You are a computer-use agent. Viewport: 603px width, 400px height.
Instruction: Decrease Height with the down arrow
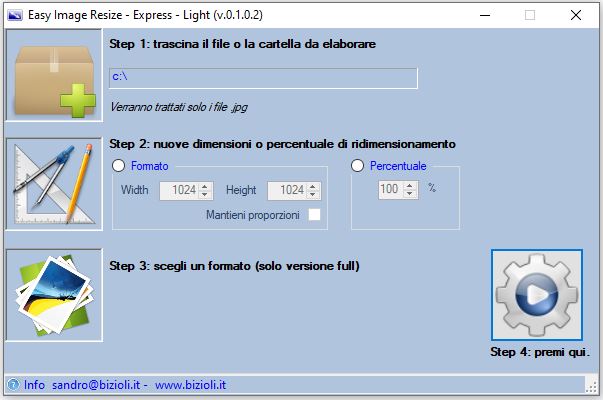(x=313, y=195)
